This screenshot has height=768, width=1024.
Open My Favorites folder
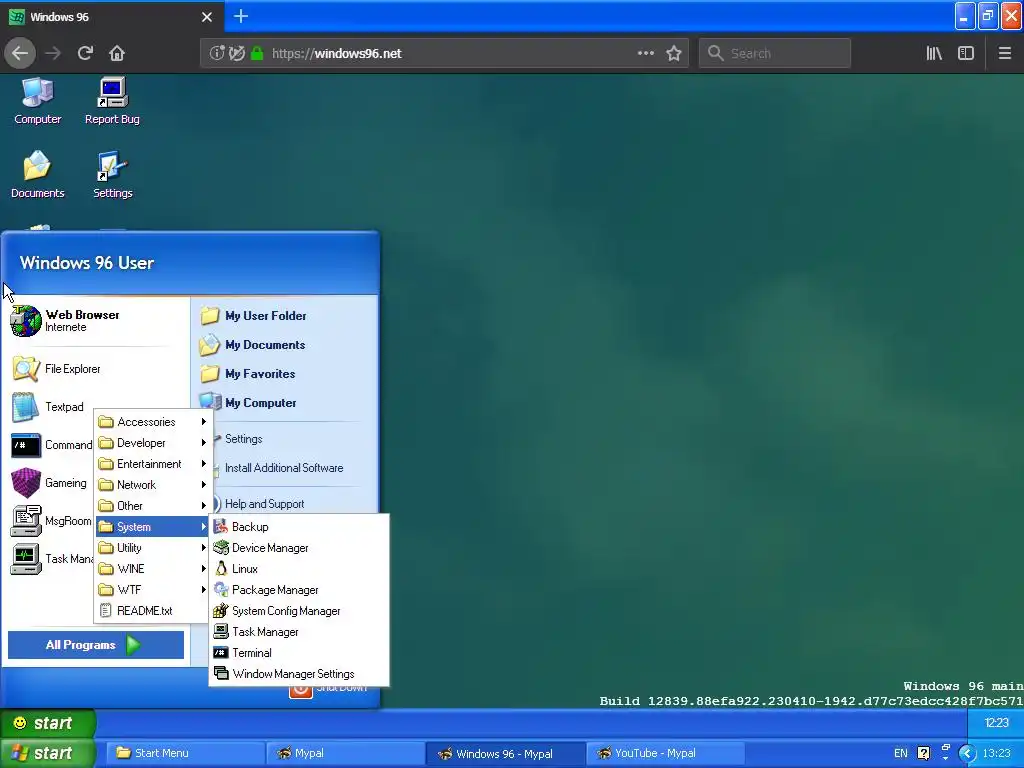tap(247, 374)
